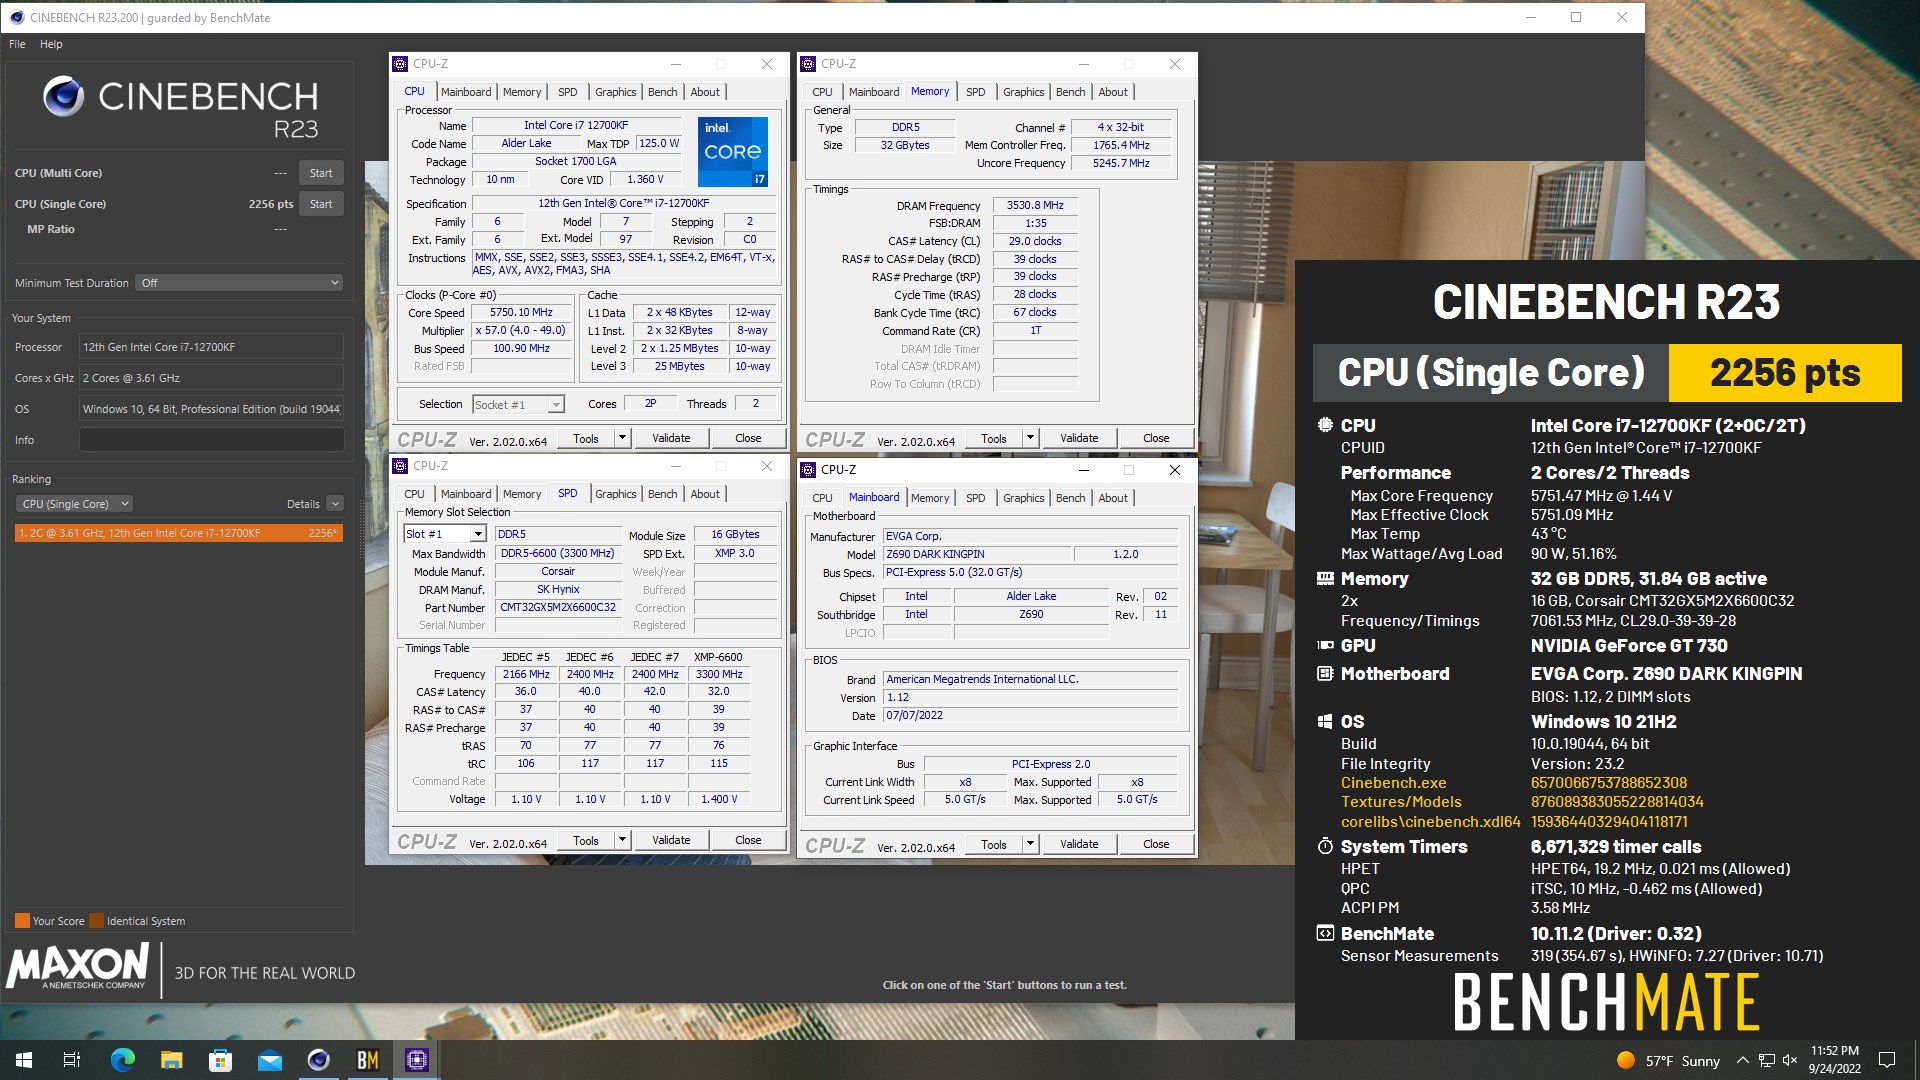Click the Info input field
The image size is (1920, 1080).
[211, 440]
